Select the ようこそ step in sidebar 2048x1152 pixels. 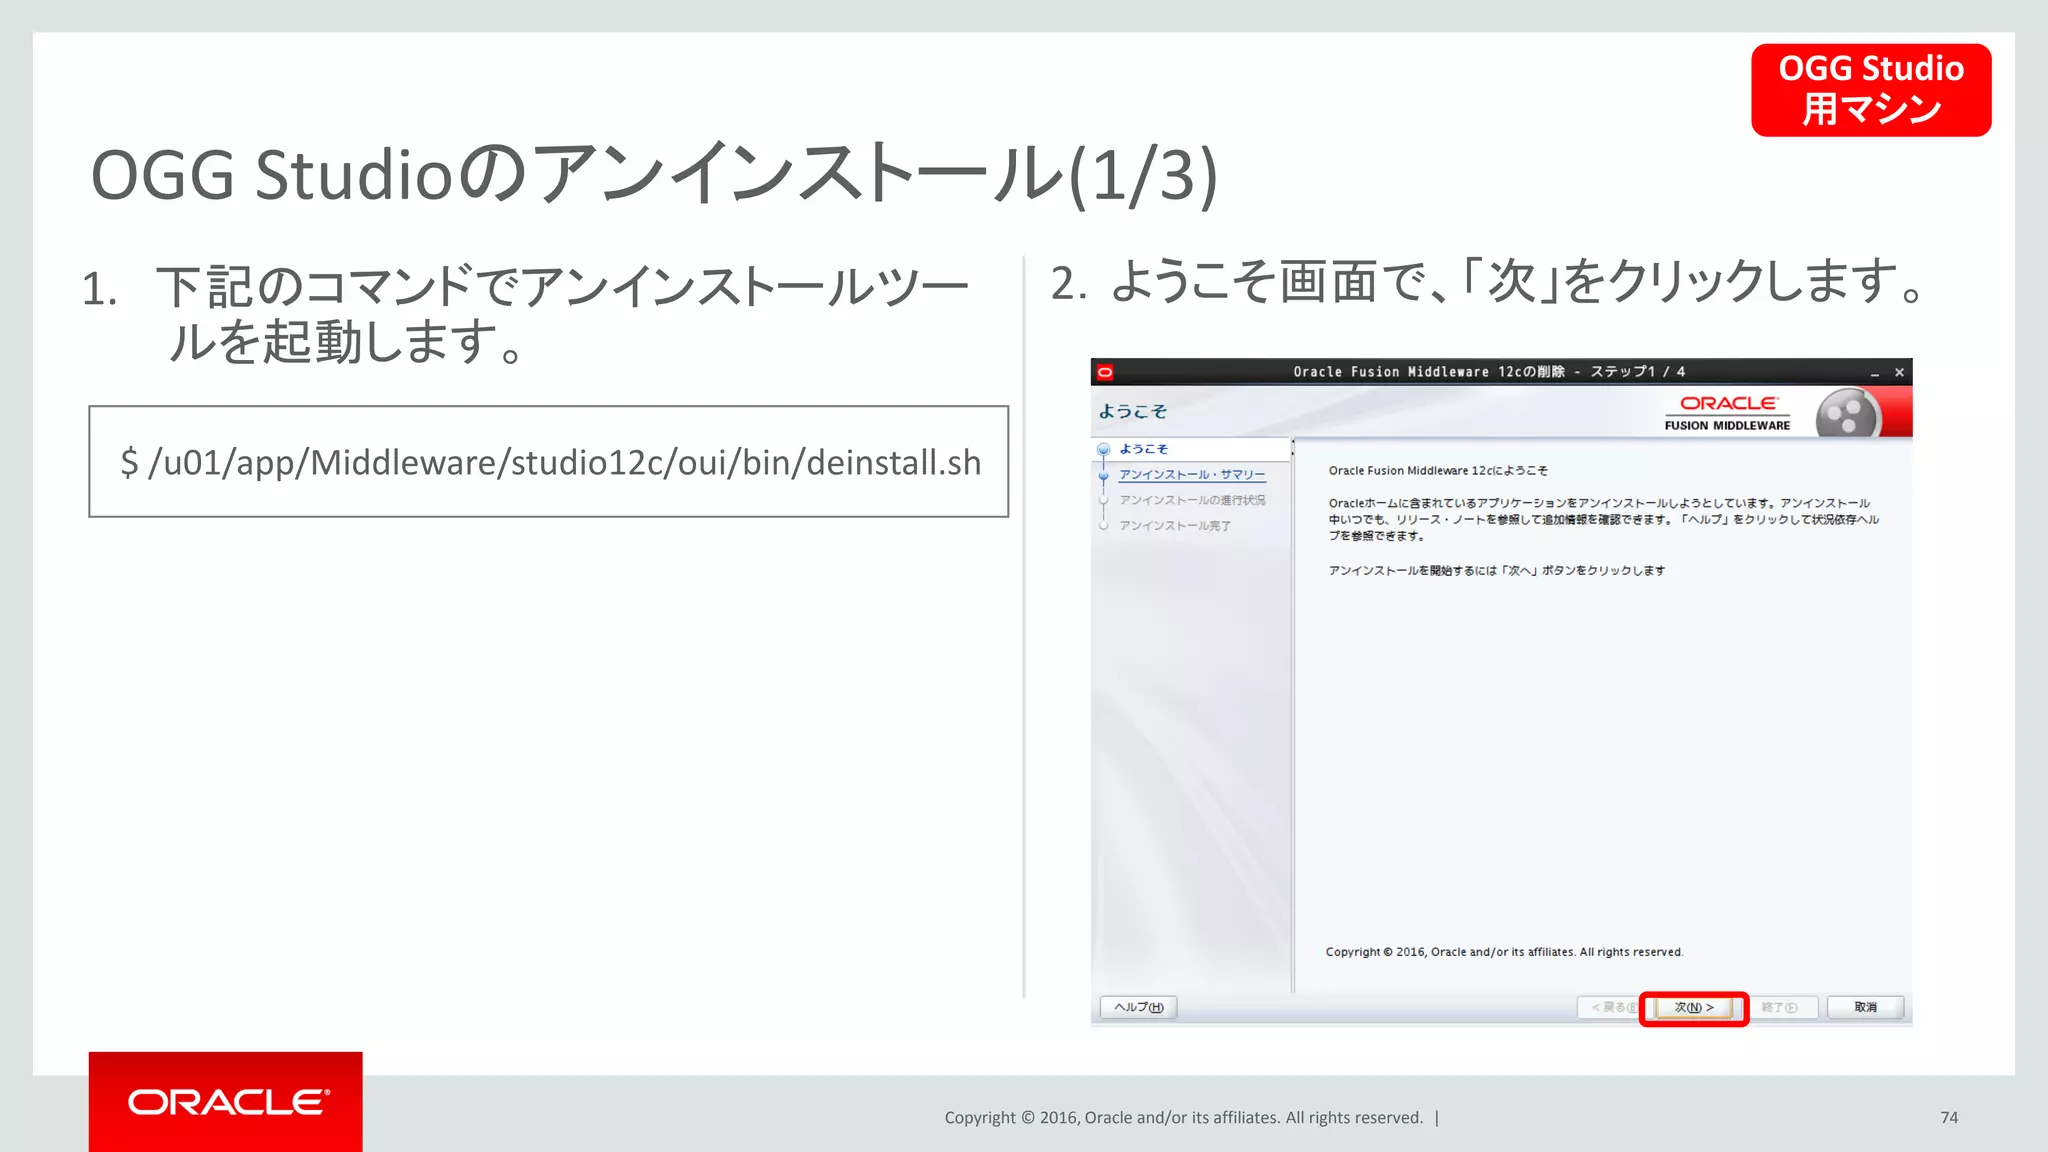pos(1144,449)
